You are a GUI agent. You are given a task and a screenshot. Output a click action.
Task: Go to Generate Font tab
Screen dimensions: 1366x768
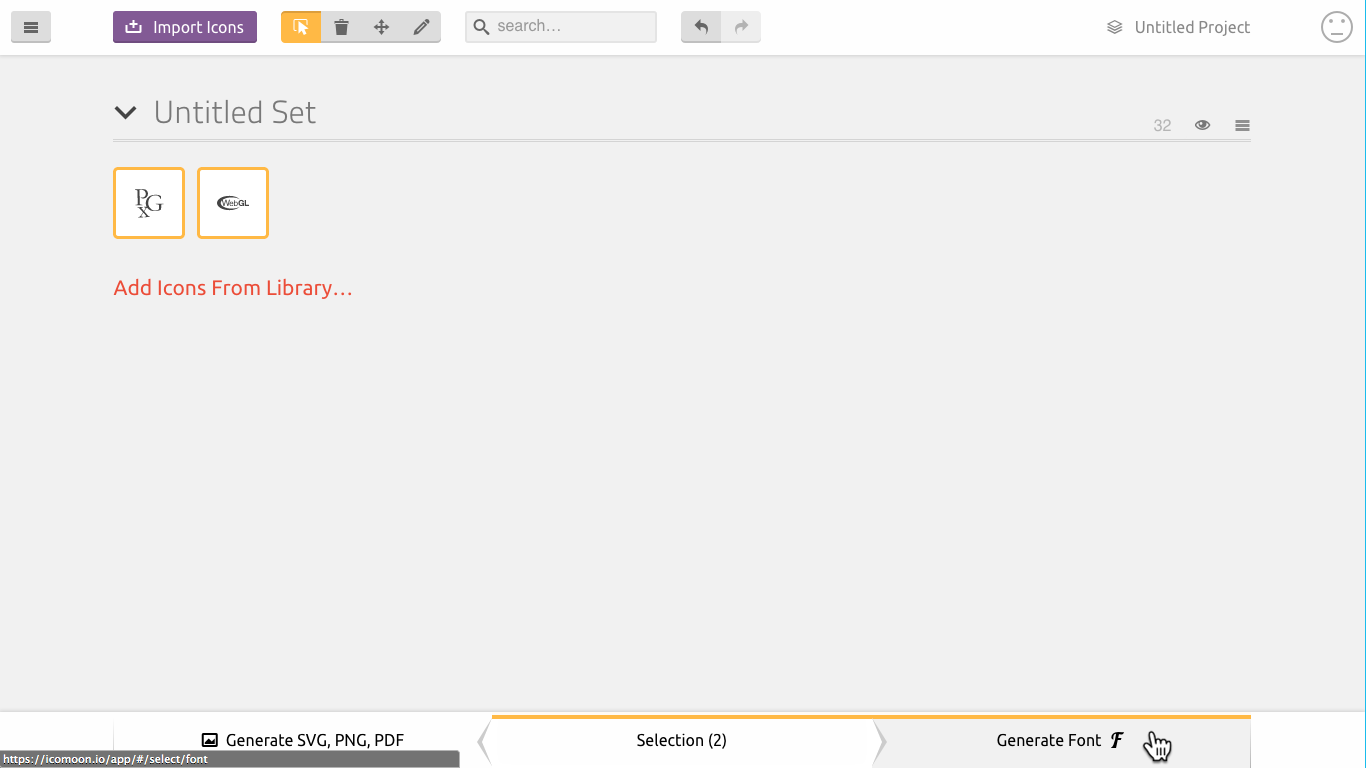tap(1061, 741)
